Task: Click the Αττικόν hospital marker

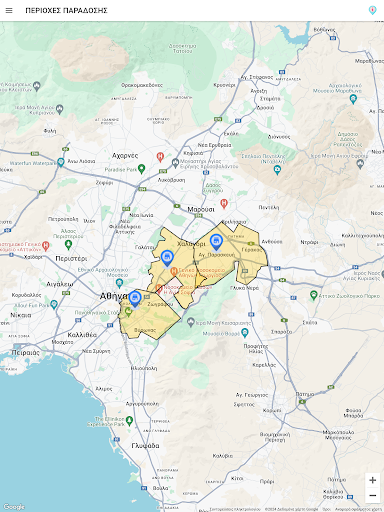Action: click(x=46, y=246)
